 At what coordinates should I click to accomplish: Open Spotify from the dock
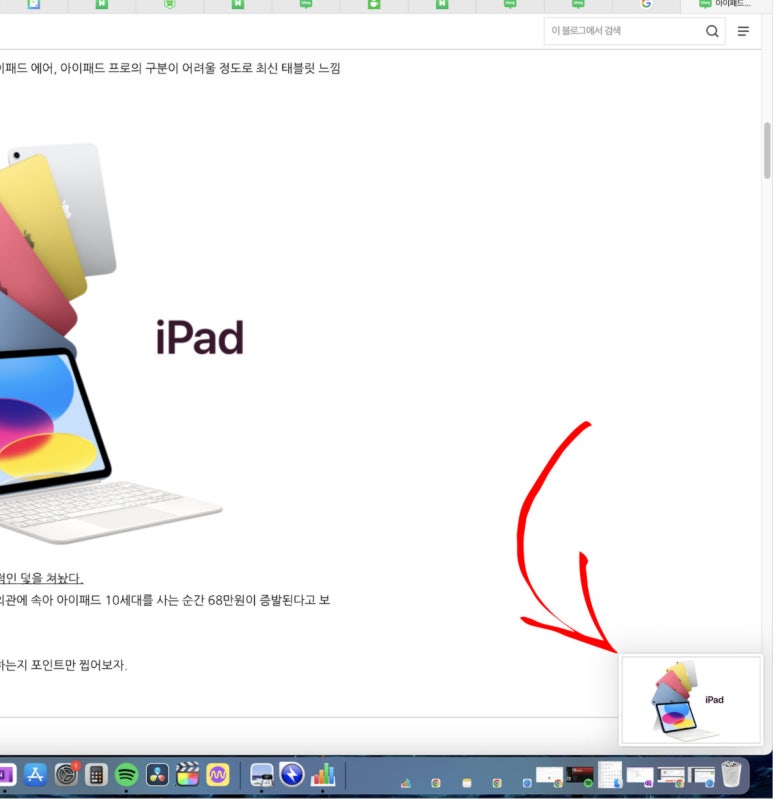point(126,775)
